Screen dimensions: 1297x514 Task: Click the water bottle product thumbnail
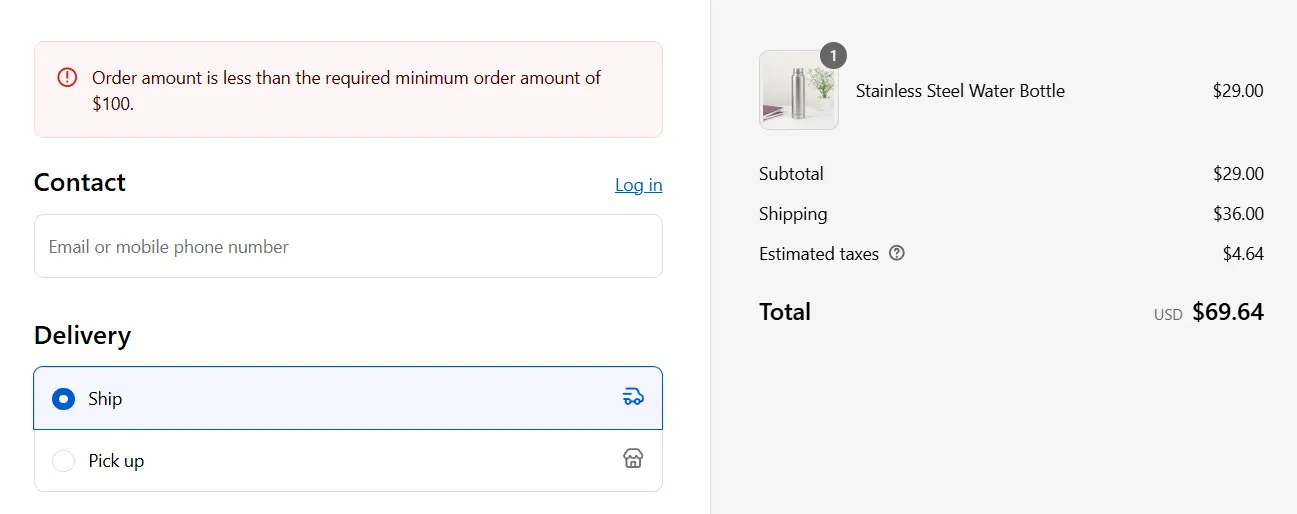pos(798,91)
